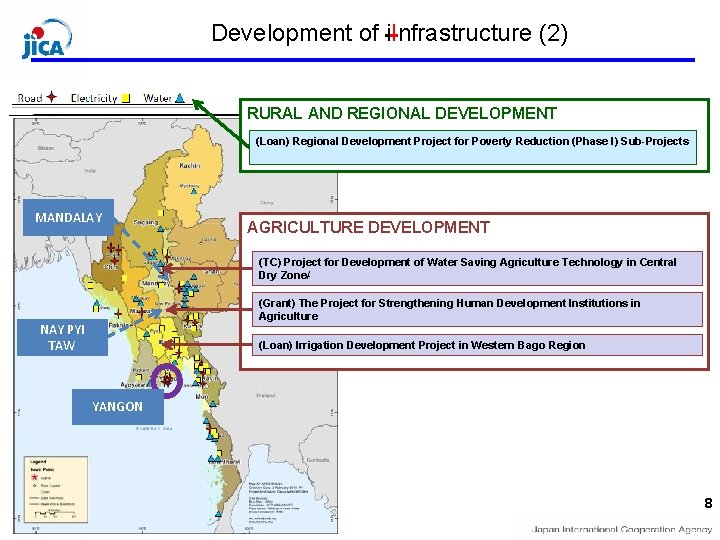Select the NAY PYI TAW label box

(62, 338)
